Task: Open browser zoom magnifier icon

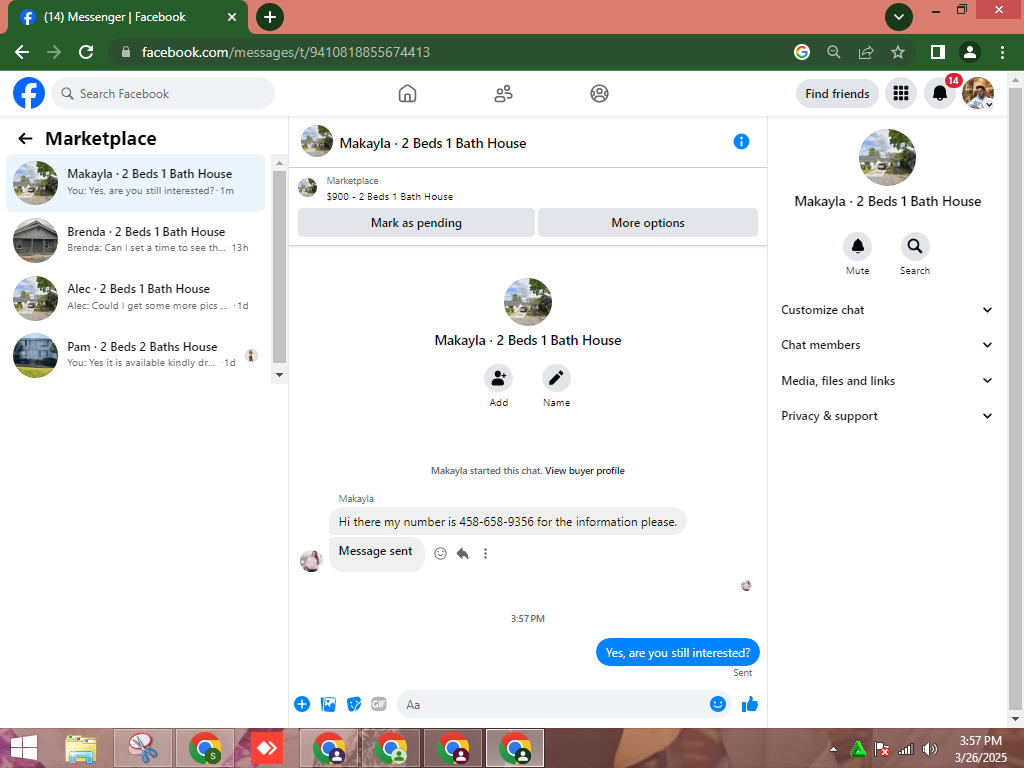Action: click(834, 52)
